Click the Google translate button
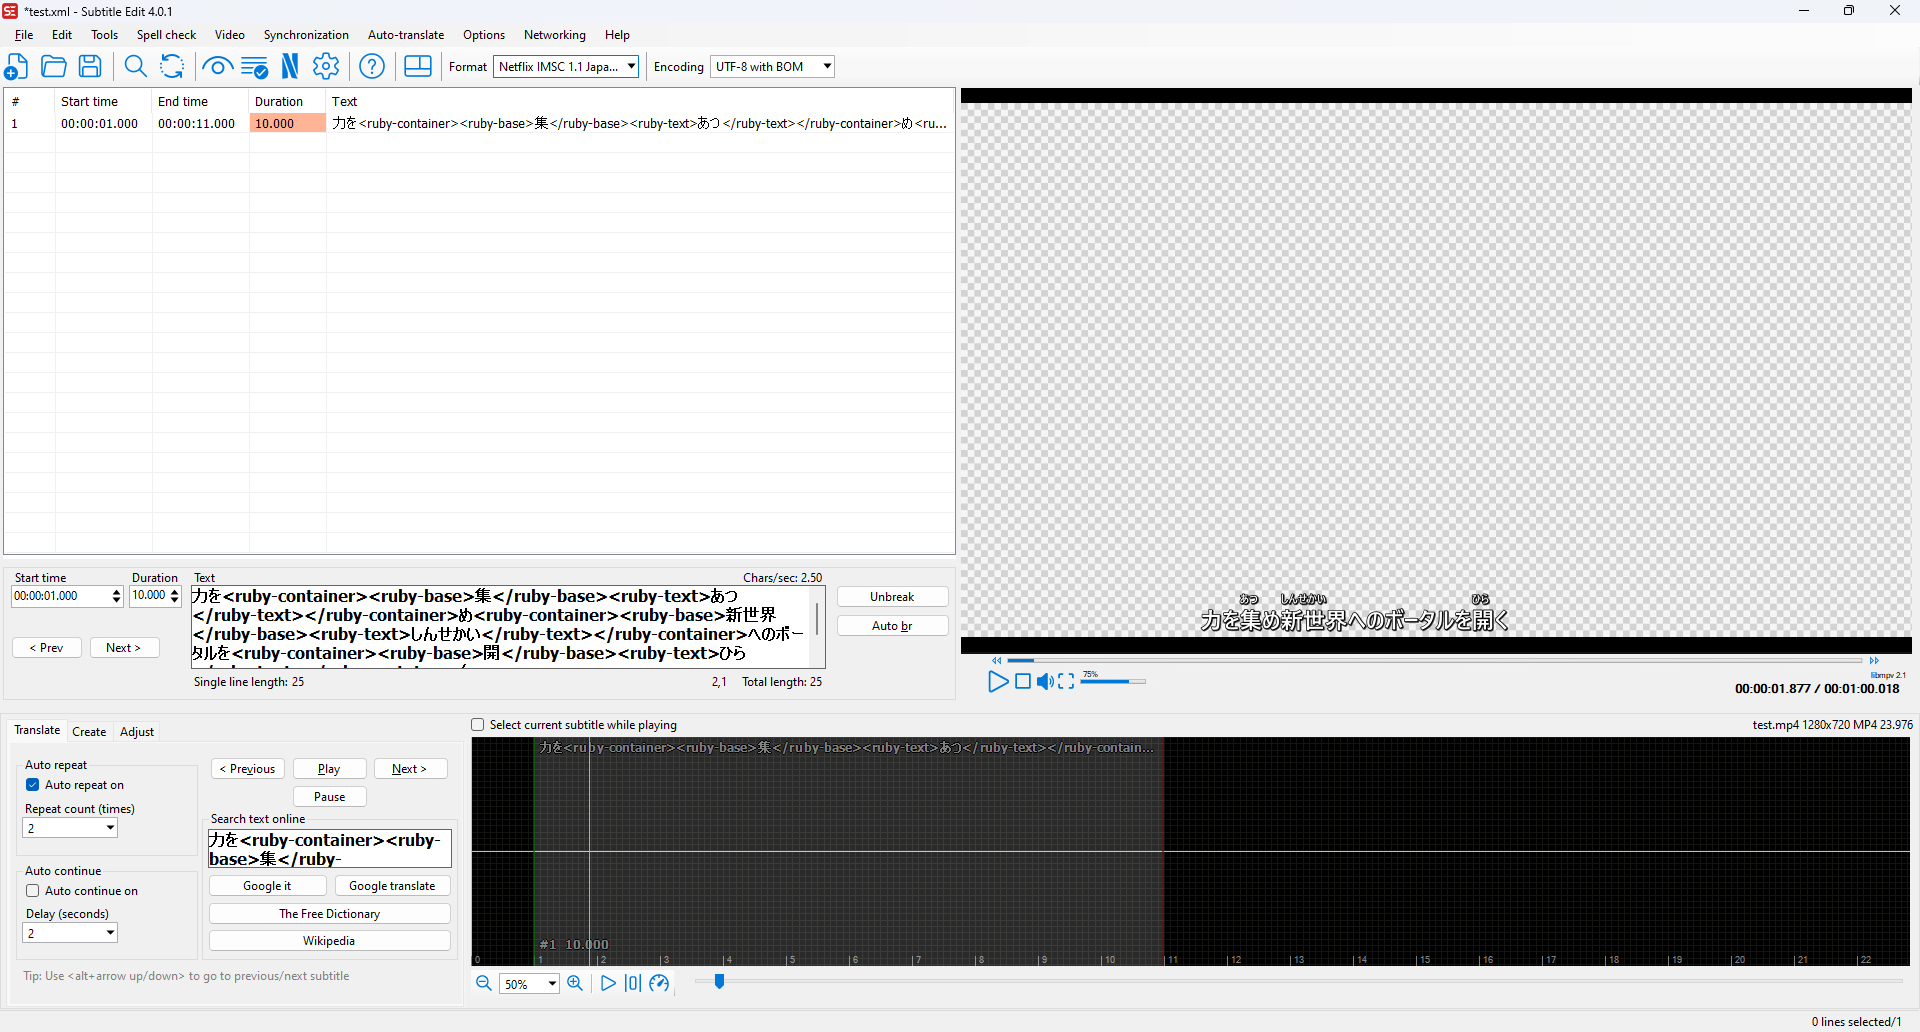Image resolution: width=1920 pixels, height=1032 pixels. pyautogui.click(x=392, y=885)
